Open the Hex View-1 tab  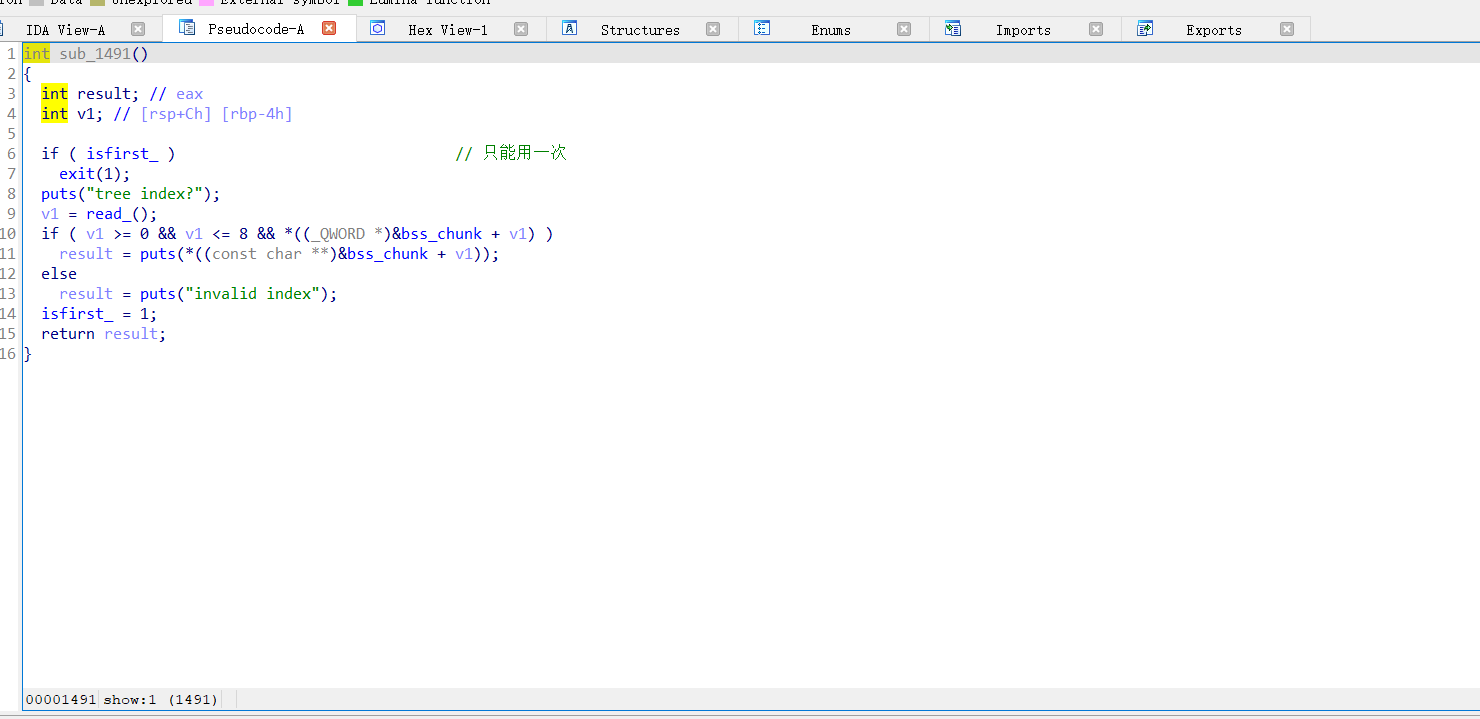pos(448,30)
